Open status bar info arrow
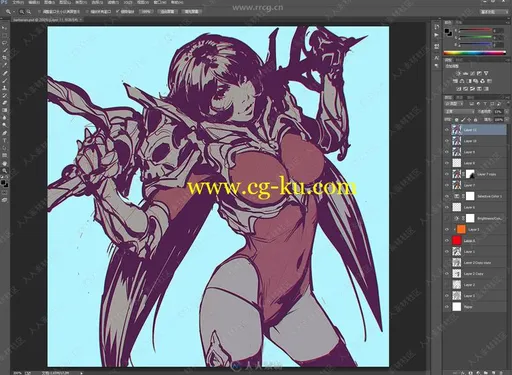Screen dimensions: 512x375 coord(81,373)
